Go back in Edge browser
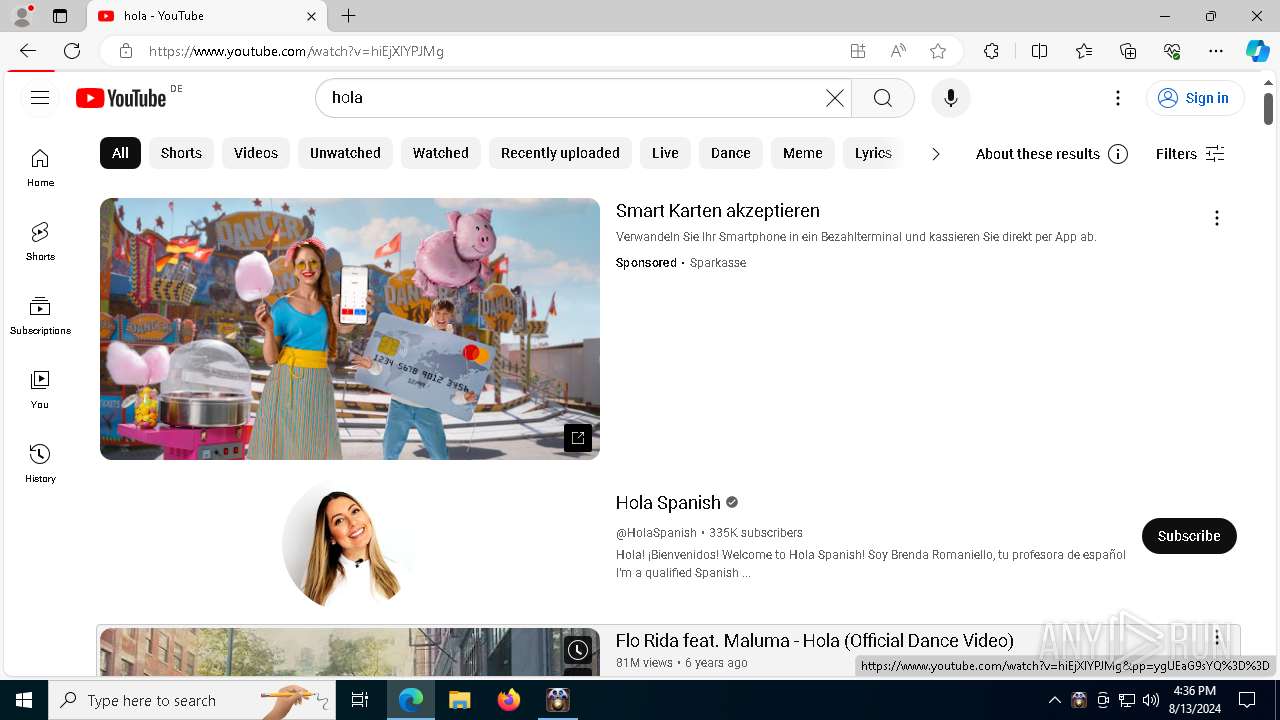The image size is (1280, 720). (x=28, y=51)
